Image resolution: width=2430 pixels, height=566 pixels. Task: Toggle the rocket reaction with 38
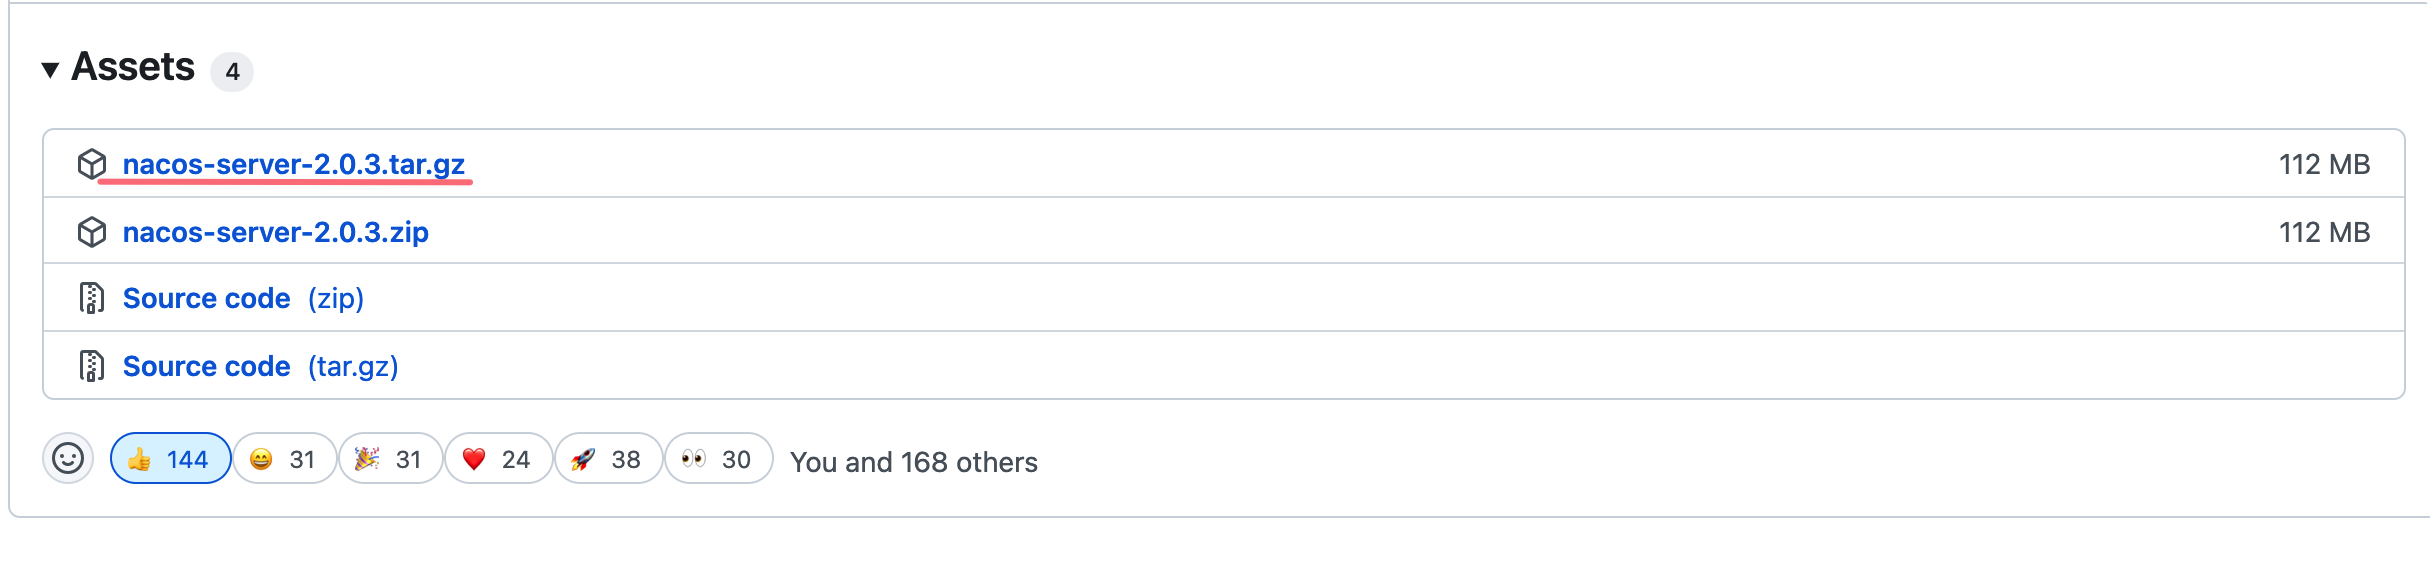(608, 459)
